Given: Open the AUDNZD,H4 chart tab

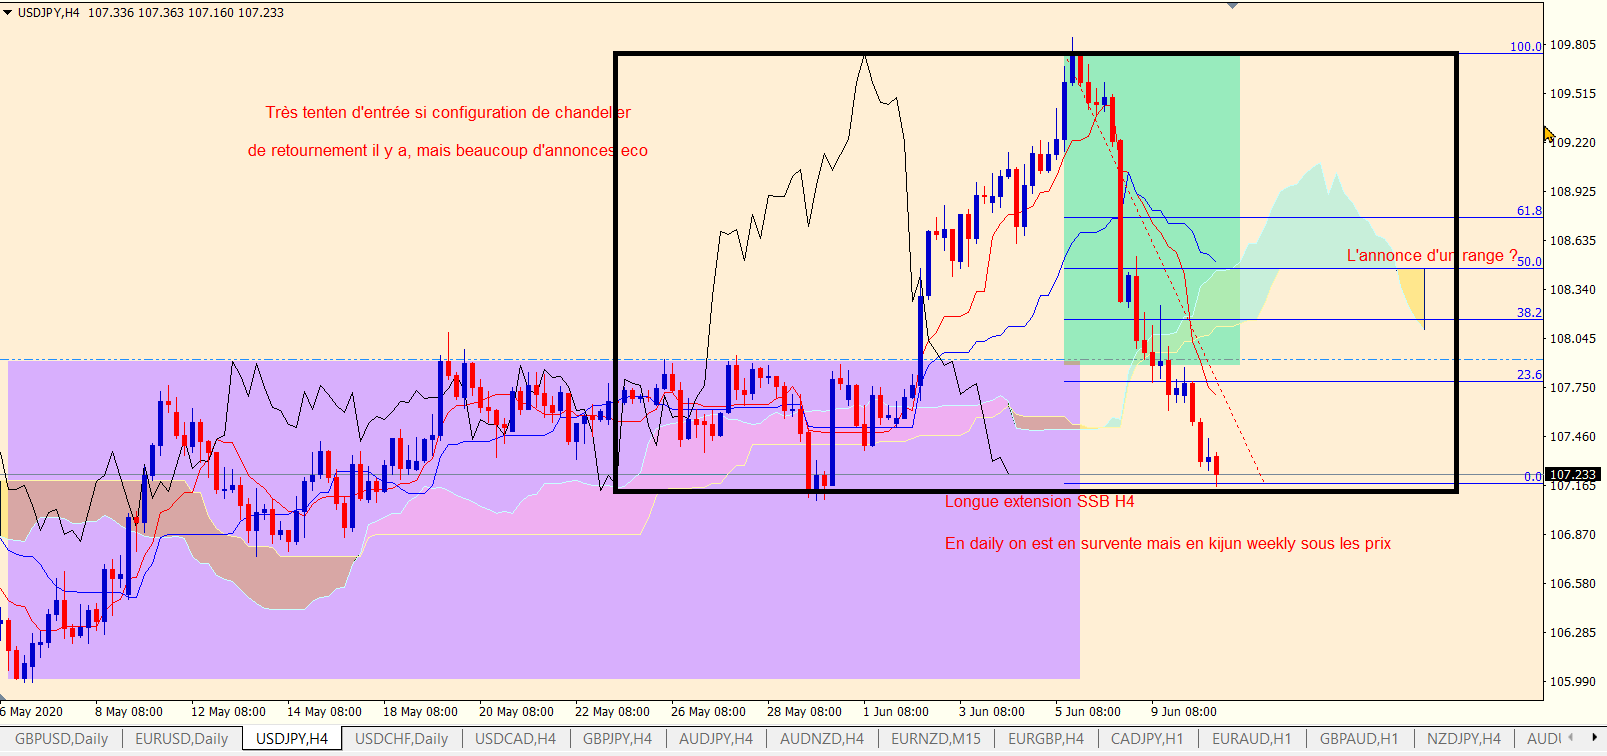Looking at the screenshot, I should (822, 739).
